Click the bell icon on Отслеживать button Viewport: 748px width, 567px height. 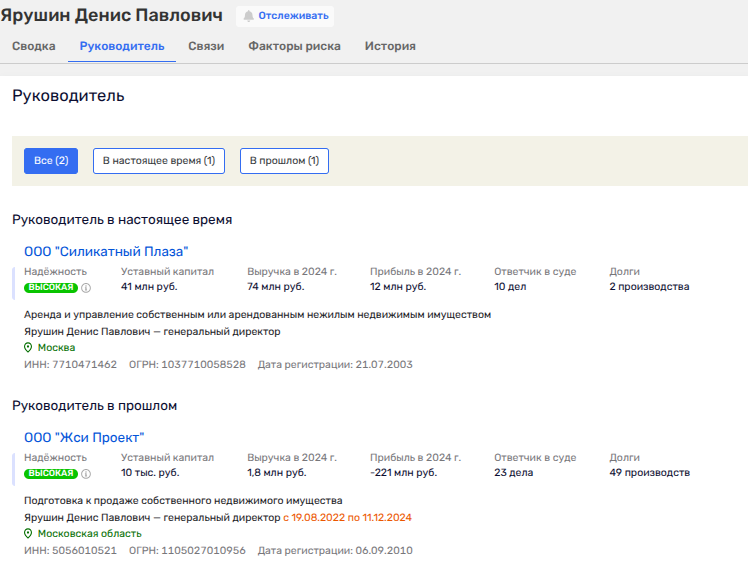tap(248, 17)
